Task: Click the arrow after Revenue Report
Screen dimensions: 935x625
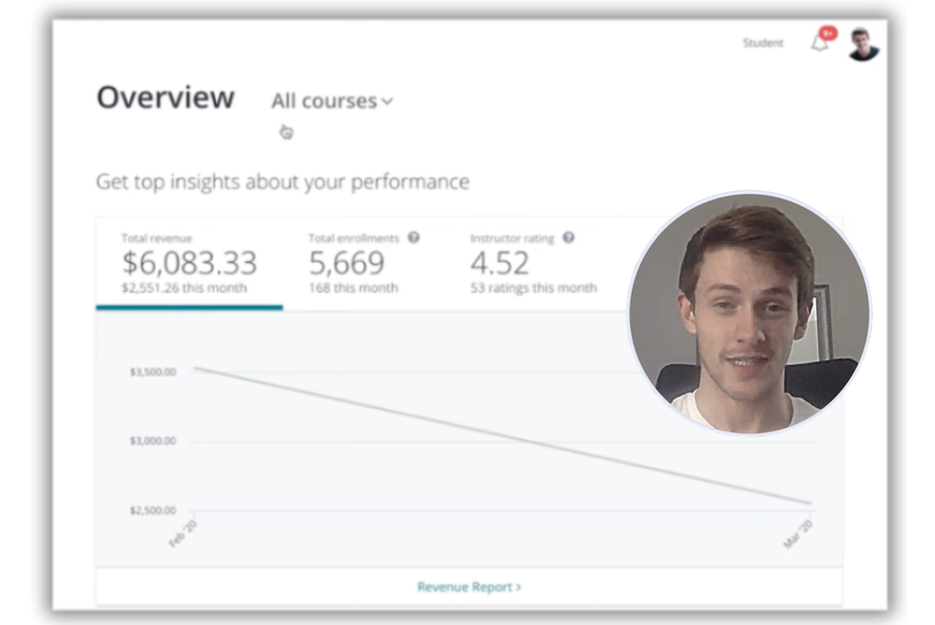Action: (x=519, y=587)
